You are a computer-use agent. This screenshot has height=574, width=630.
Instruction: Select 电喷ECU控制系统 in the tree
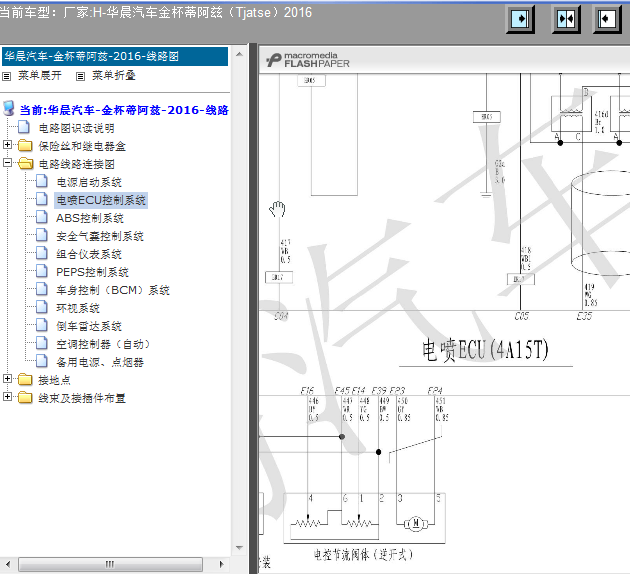click(x=101, y=200)
